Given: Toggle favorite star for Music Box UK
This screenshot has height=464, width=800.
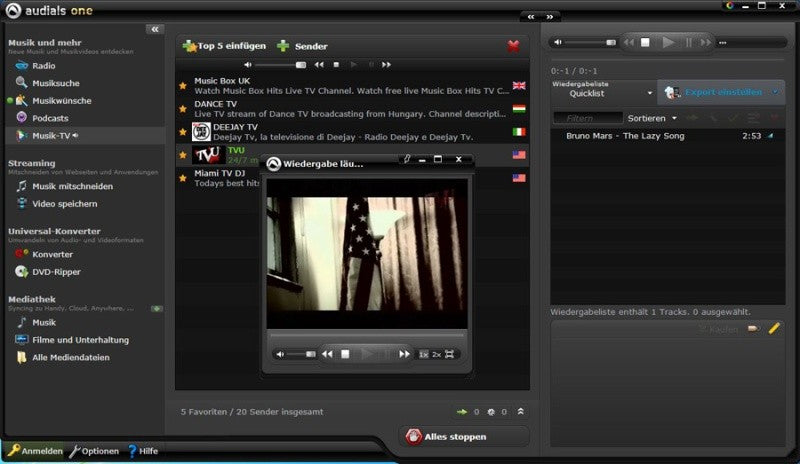Looking at the screenshot, I should point(183,86).
